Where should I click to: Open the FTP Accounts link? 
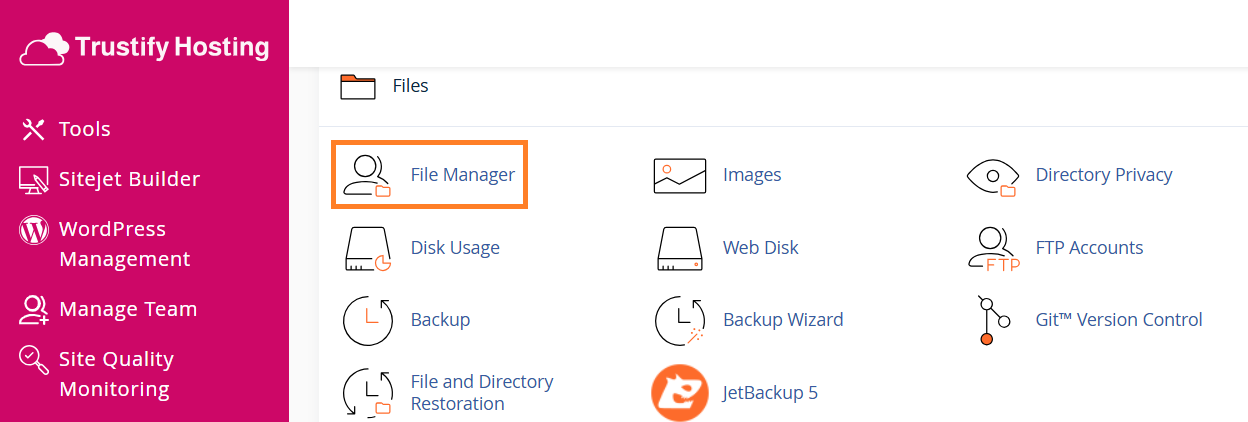tap(1089, 248)
